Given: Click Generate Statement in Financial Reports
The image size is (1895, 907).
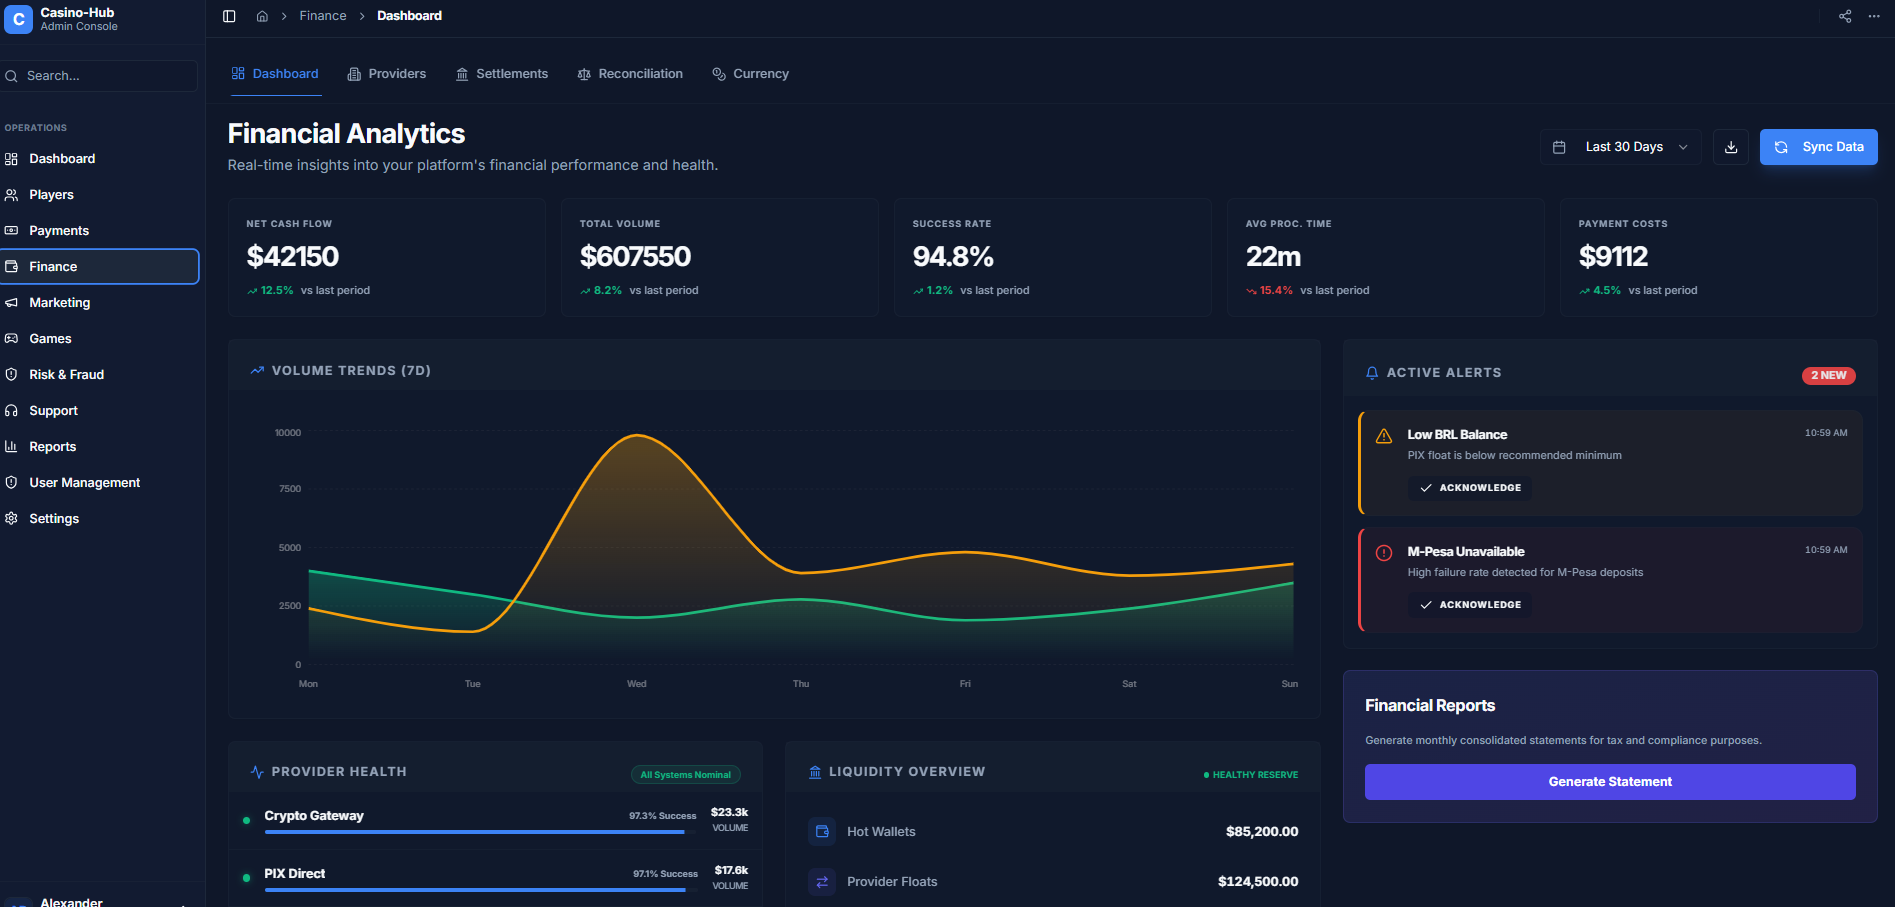Looking at the screenshot, I should (1609, 781).
